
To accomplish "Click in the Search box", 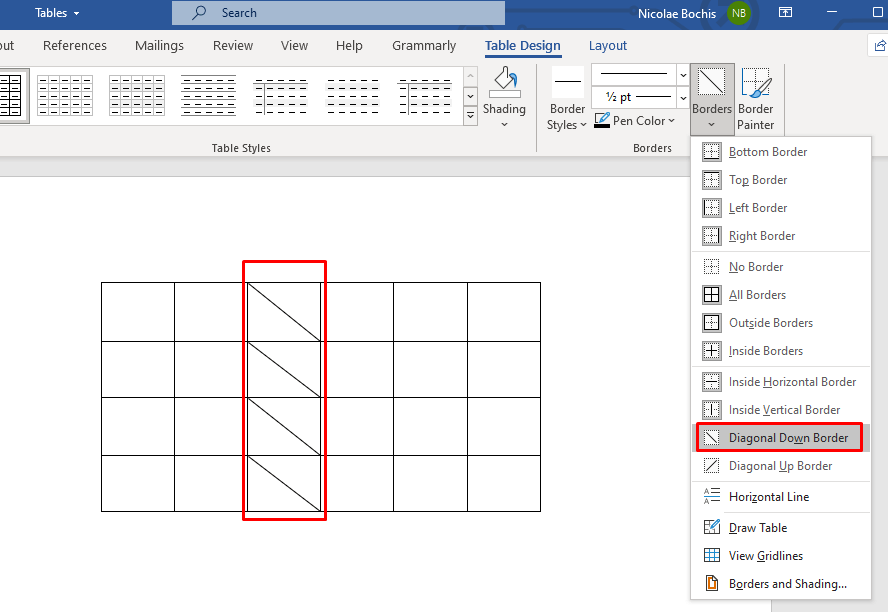I will click(340, 13).
